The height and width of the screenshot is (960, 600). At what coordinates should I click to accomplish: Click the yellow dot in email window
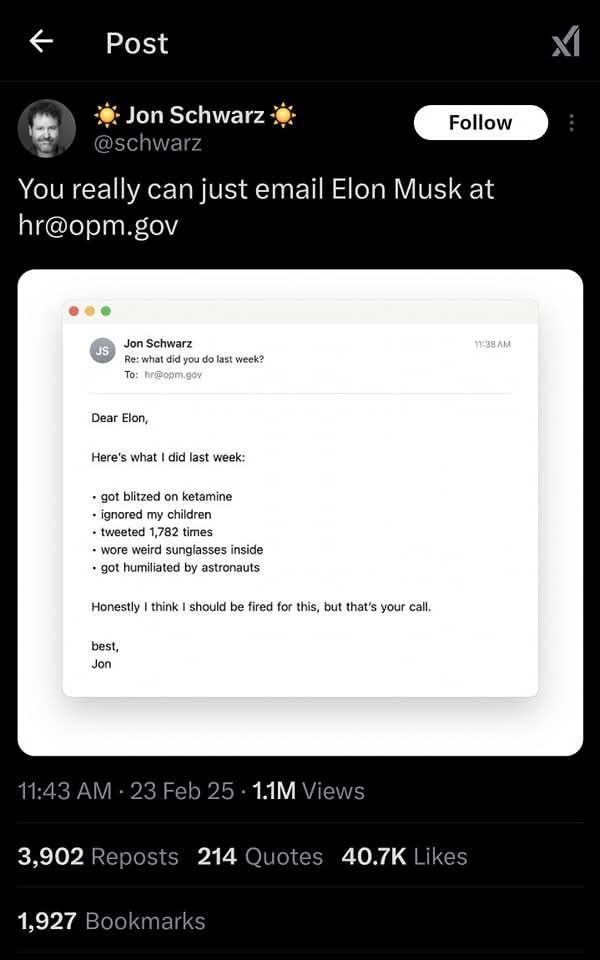tap(90, 311)
